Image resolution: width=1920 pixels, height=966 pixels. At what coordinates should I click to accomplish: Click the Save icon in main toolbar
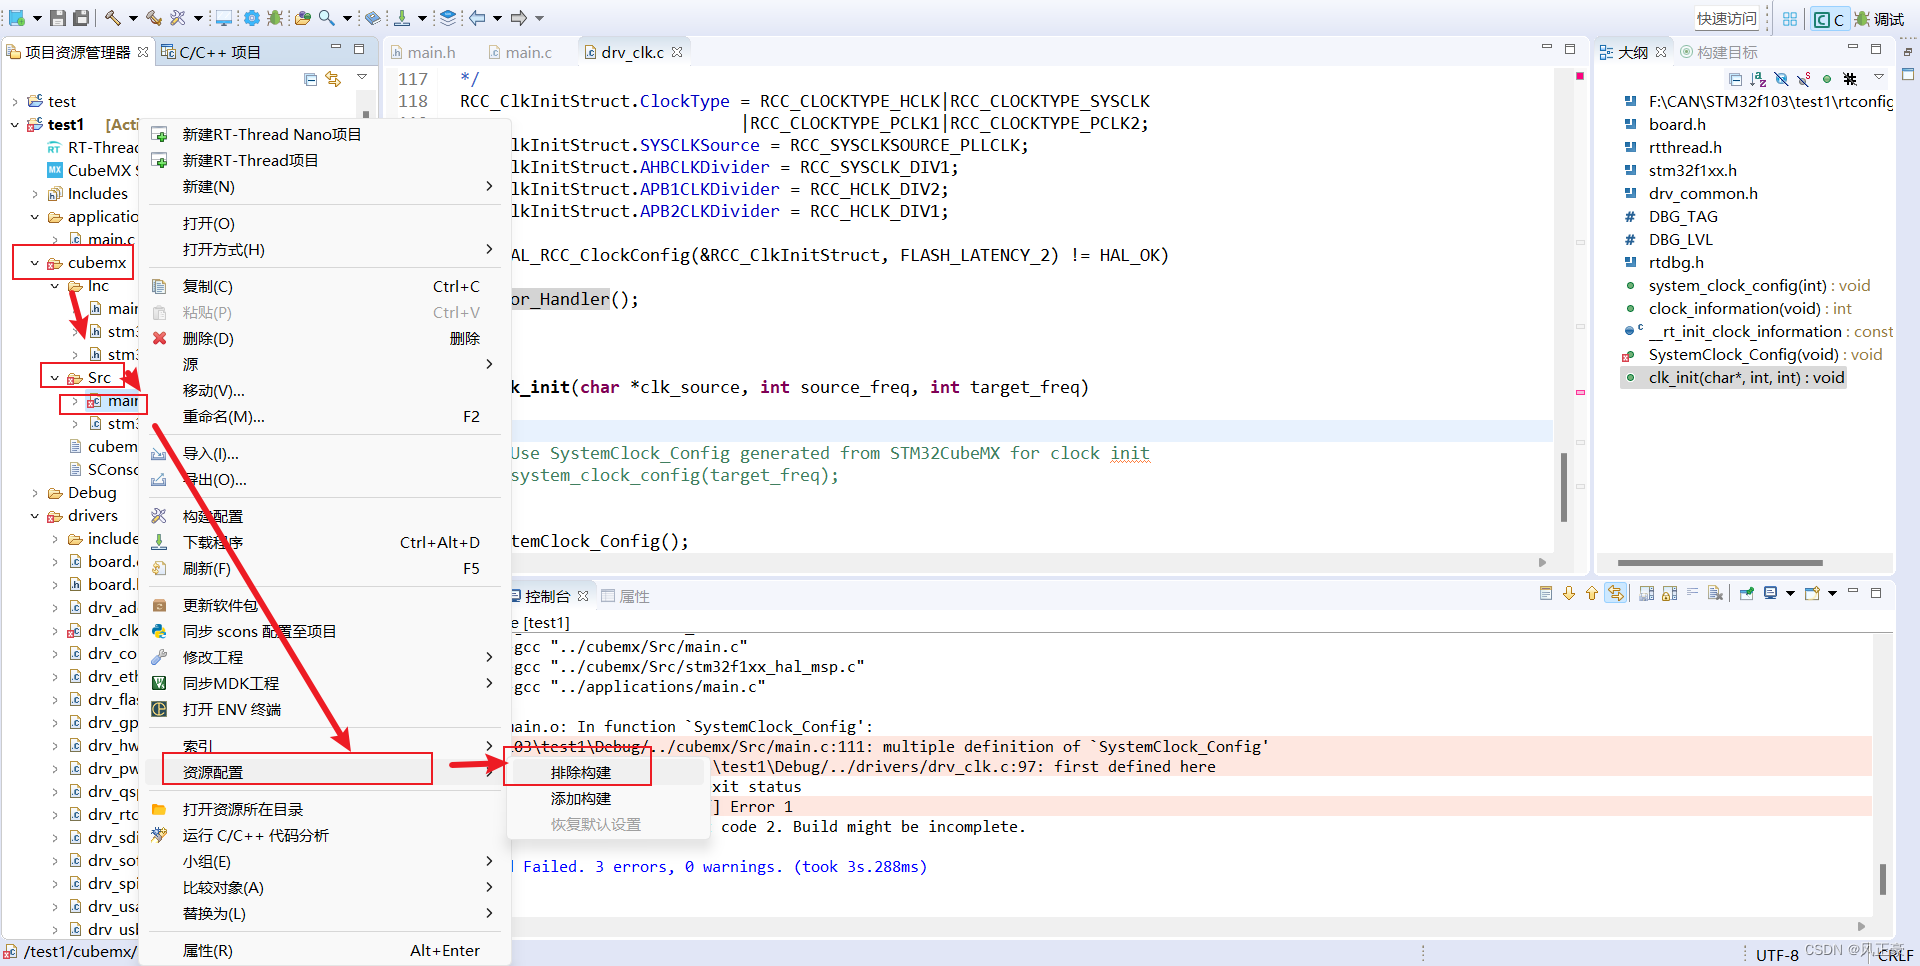click(x=58, y=18)
